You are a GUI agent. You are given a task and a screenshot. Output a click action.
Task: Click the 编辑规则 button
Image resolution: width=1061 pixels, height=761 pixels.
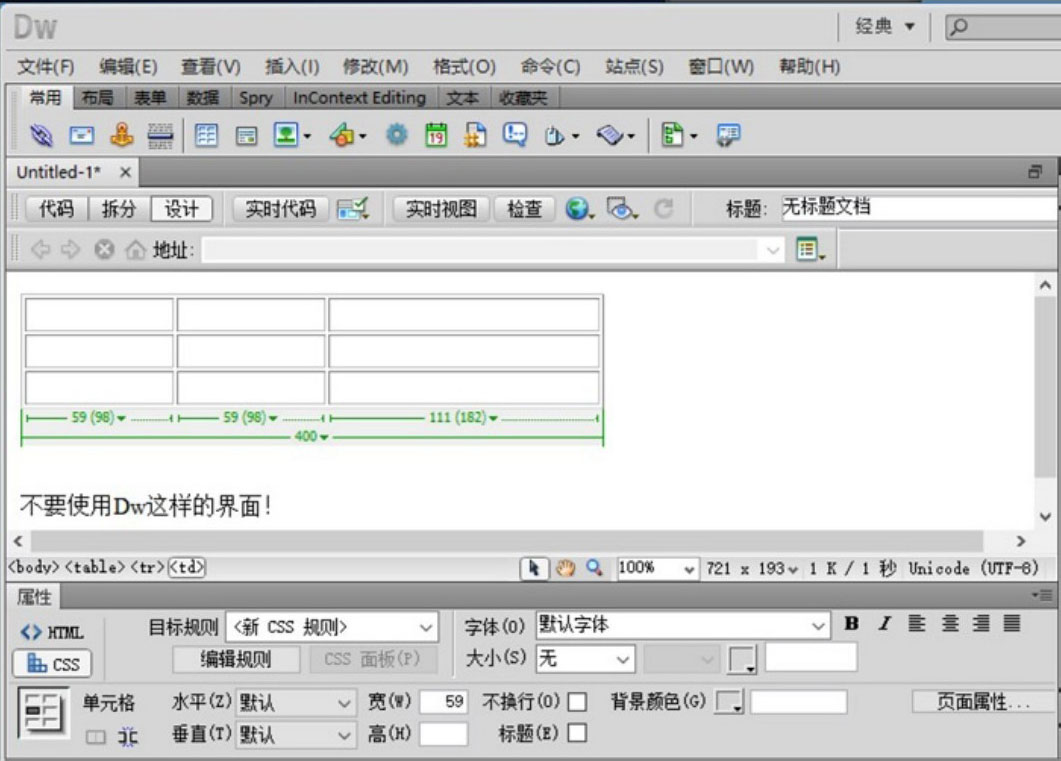click(236, 659)
